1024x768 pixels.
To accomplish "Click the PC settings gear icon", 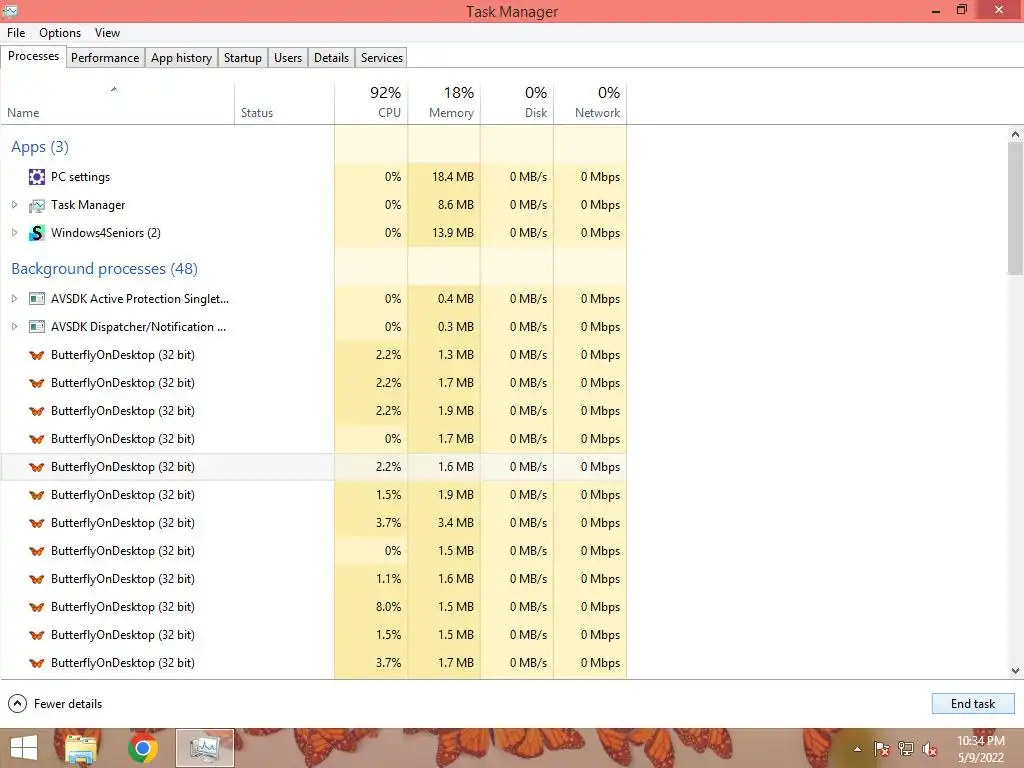I will tap(37, 177).
